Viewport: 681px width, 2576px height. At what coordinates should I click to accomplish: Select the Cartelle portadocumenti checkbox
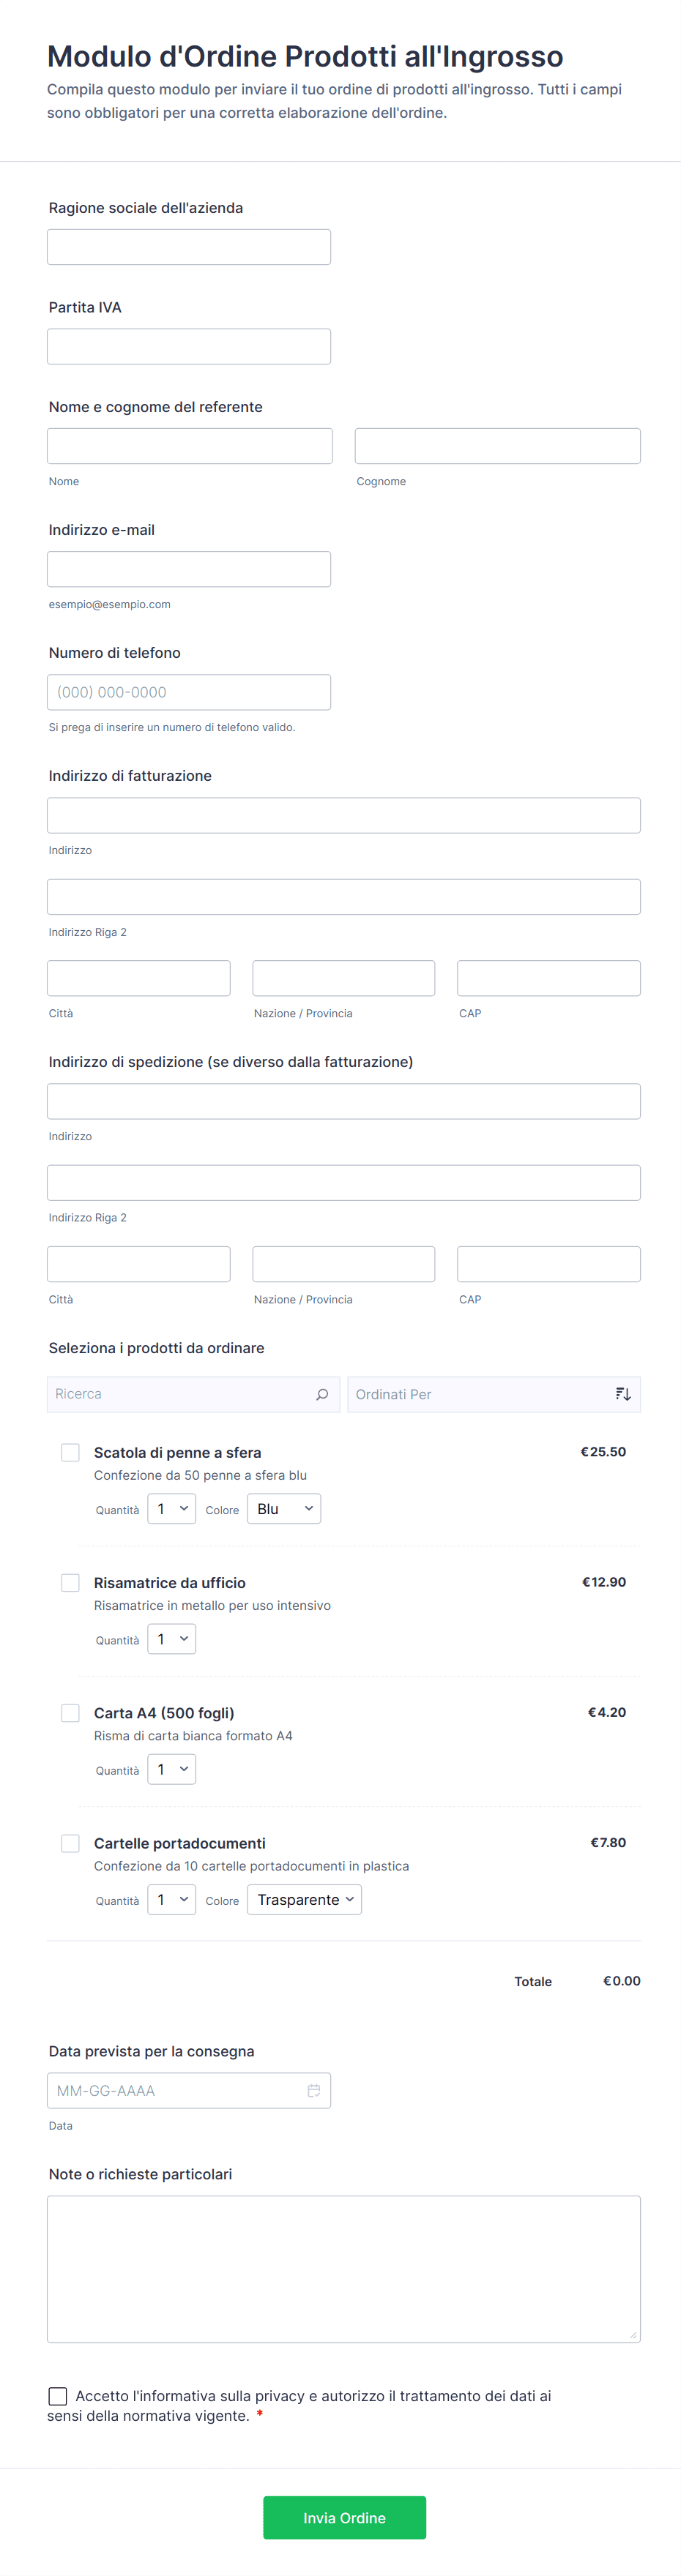70,1842
